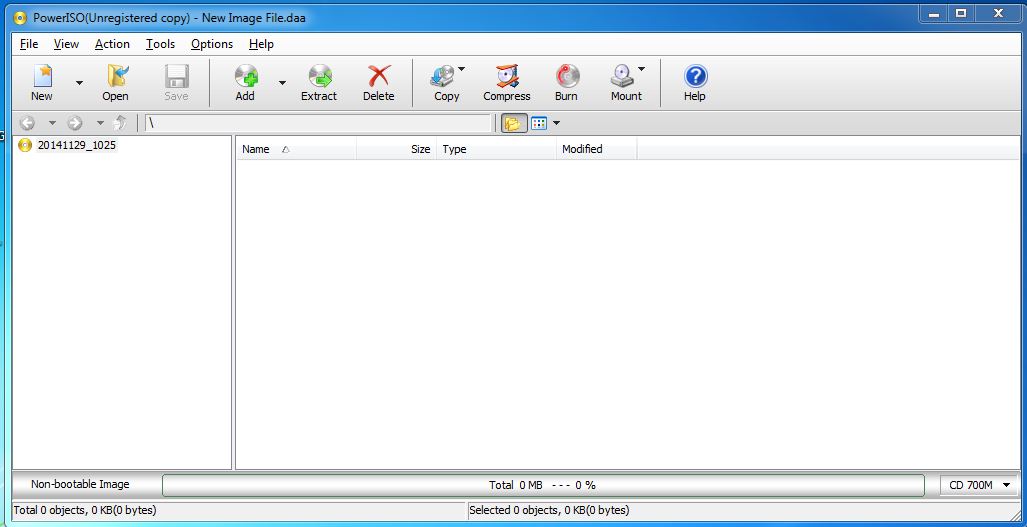
Task: Click the Total 0 MB capacity bar
Action: tap(543, 485)
